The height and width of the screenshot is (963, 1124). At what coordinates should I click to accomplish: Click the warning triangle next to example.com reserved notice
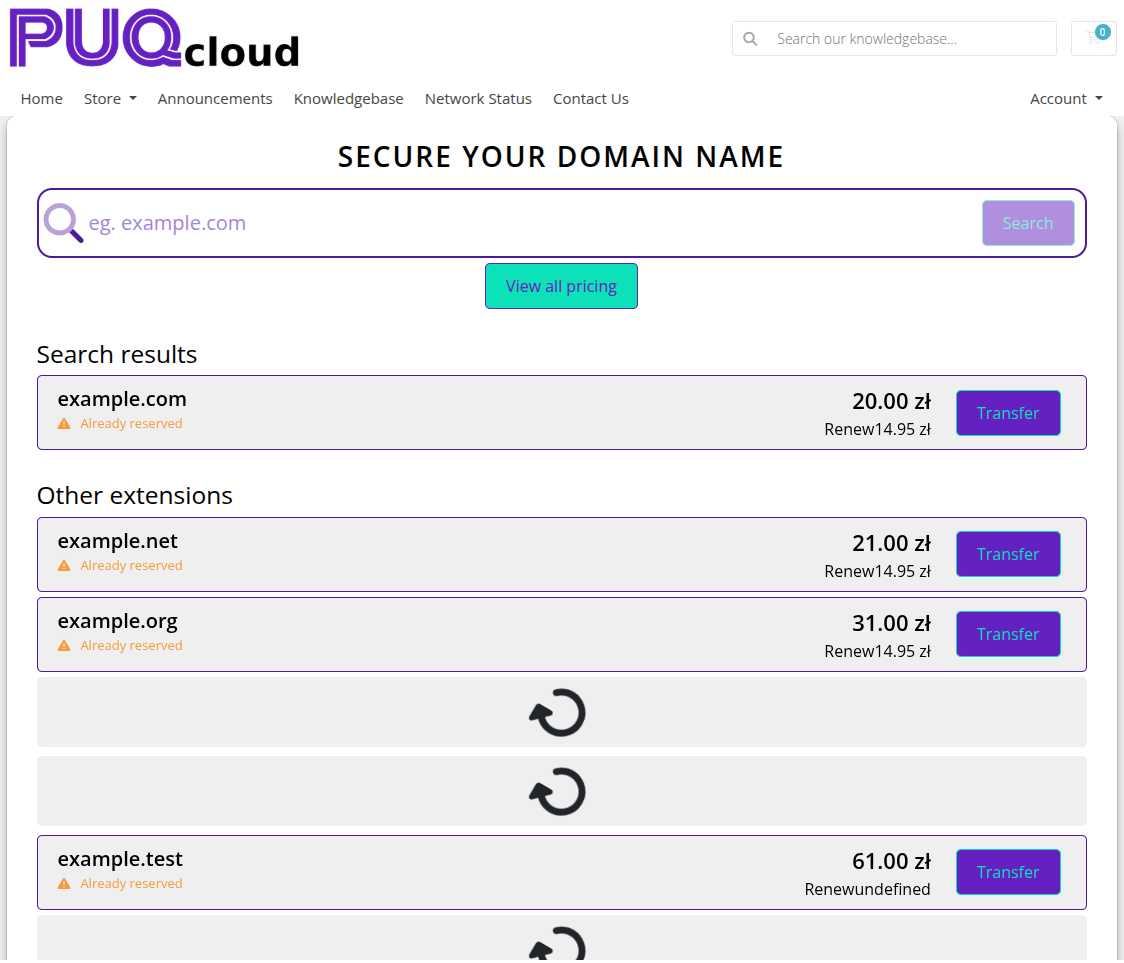click(x=64, y=423)
